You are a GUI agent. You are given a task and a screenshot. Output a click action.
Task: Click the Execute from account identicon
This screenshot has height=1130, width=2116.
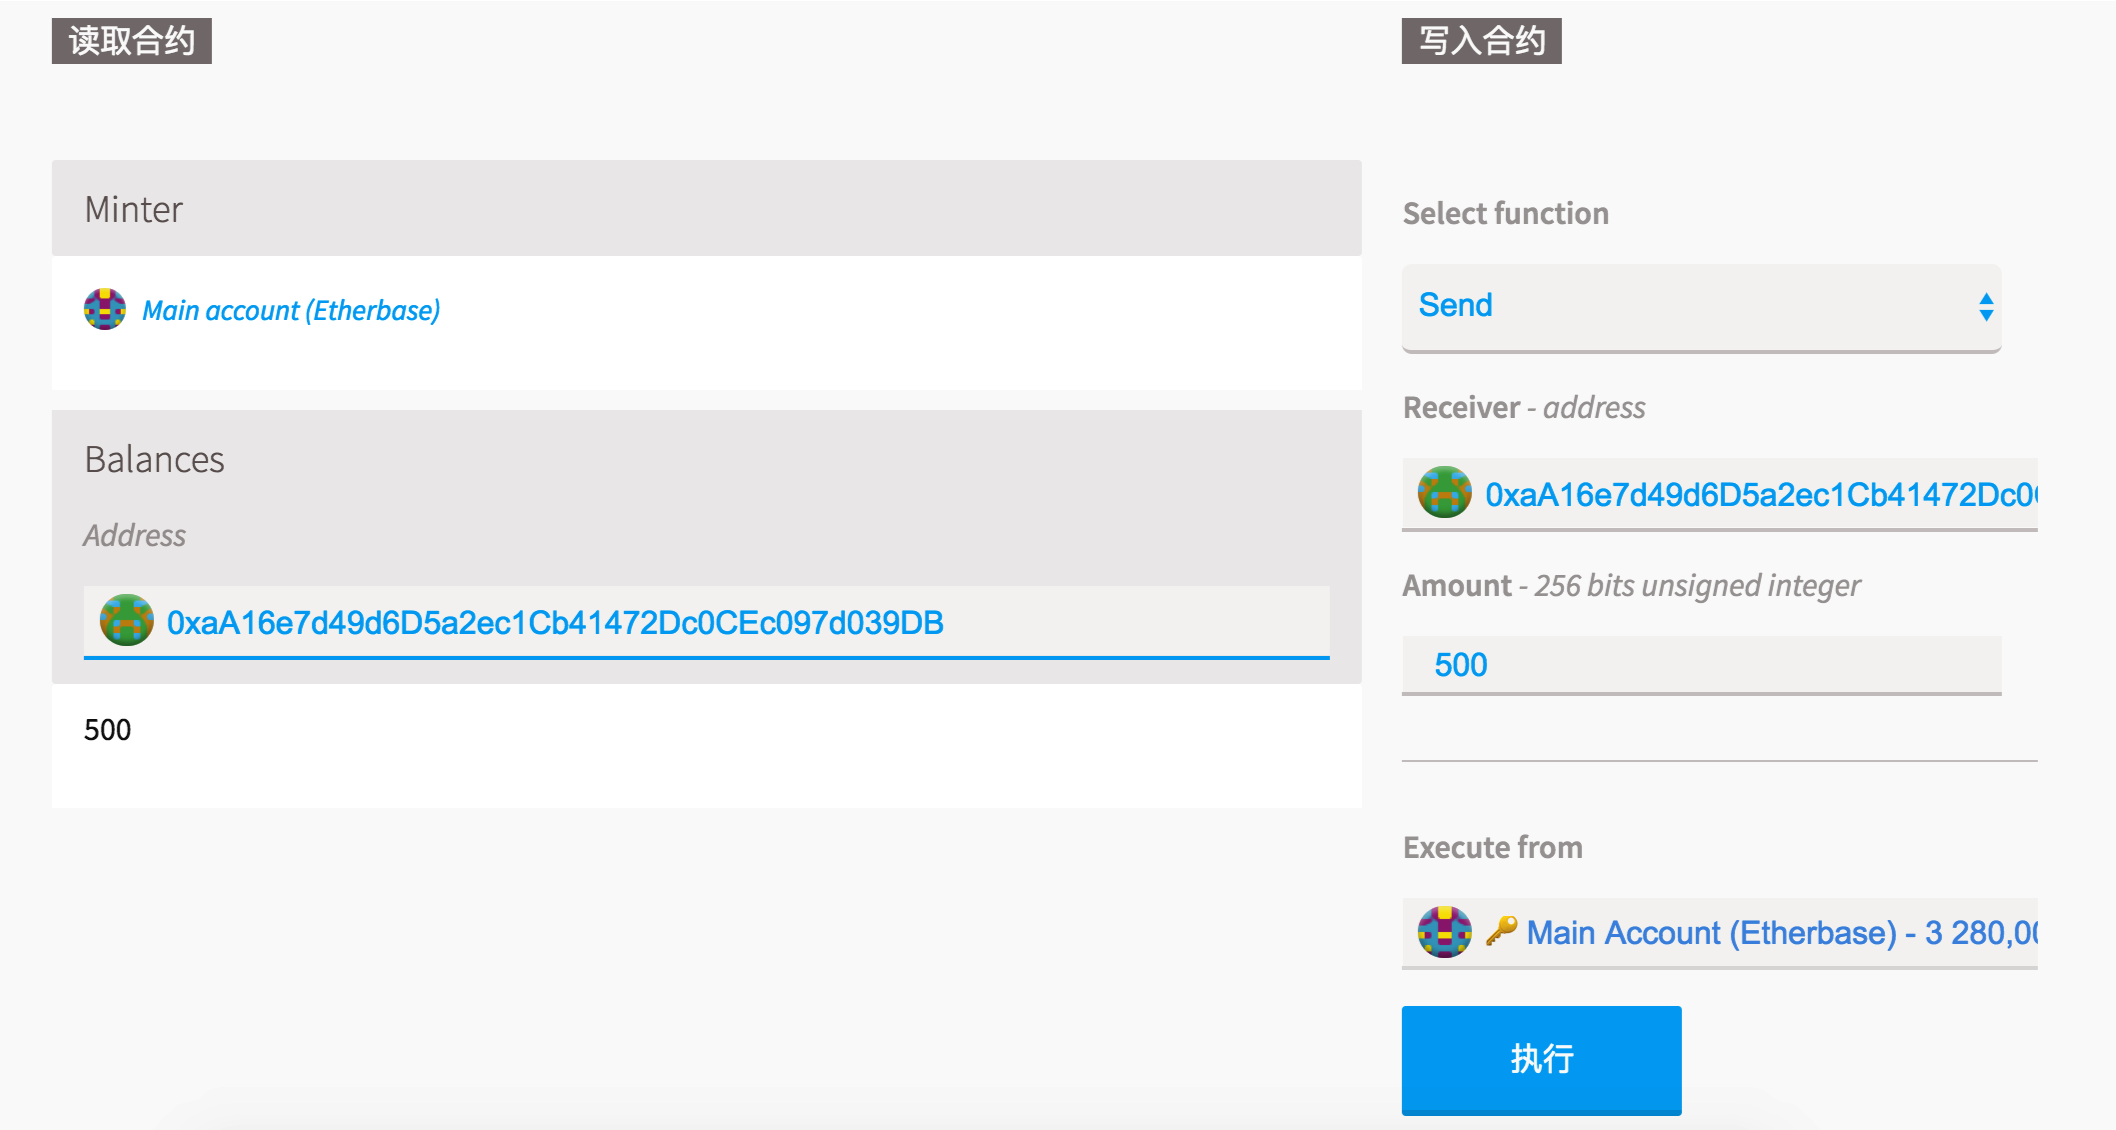(1444, 932)
